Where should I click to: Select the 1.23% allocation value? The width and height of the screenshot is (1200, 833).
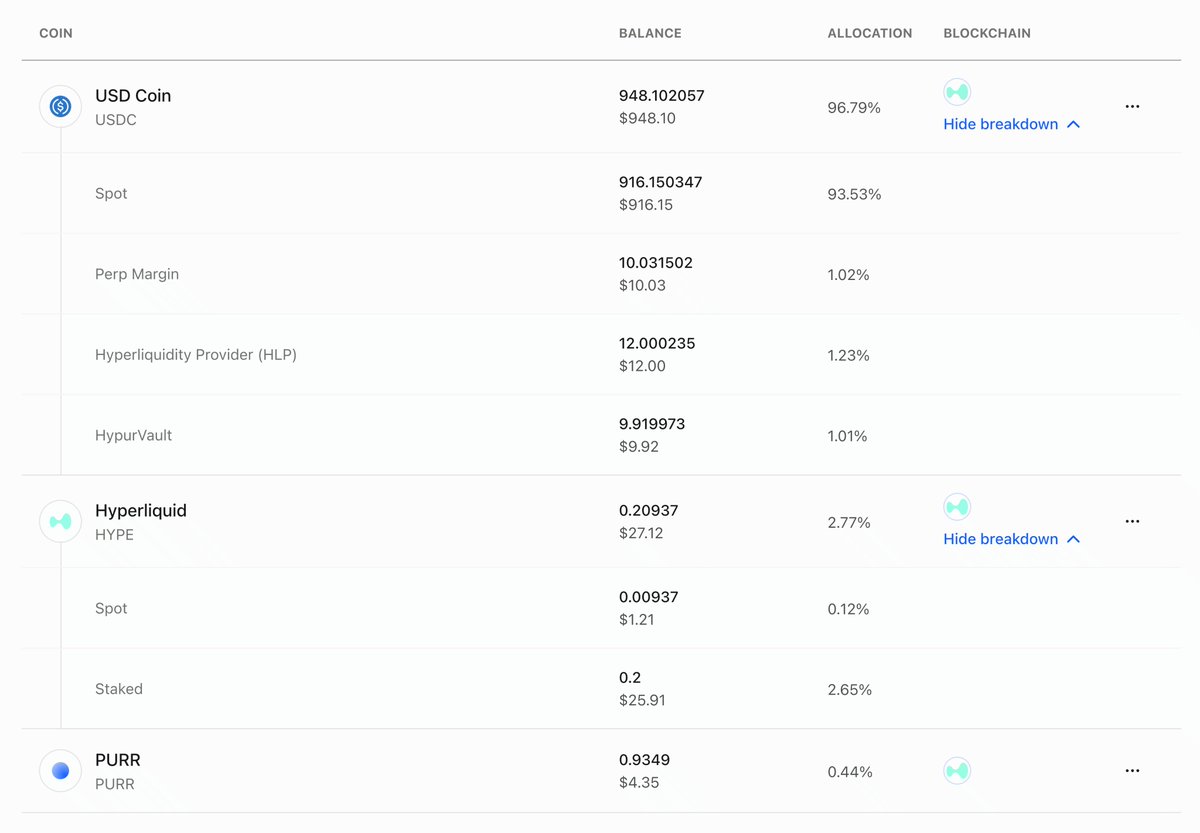point(848,355)
